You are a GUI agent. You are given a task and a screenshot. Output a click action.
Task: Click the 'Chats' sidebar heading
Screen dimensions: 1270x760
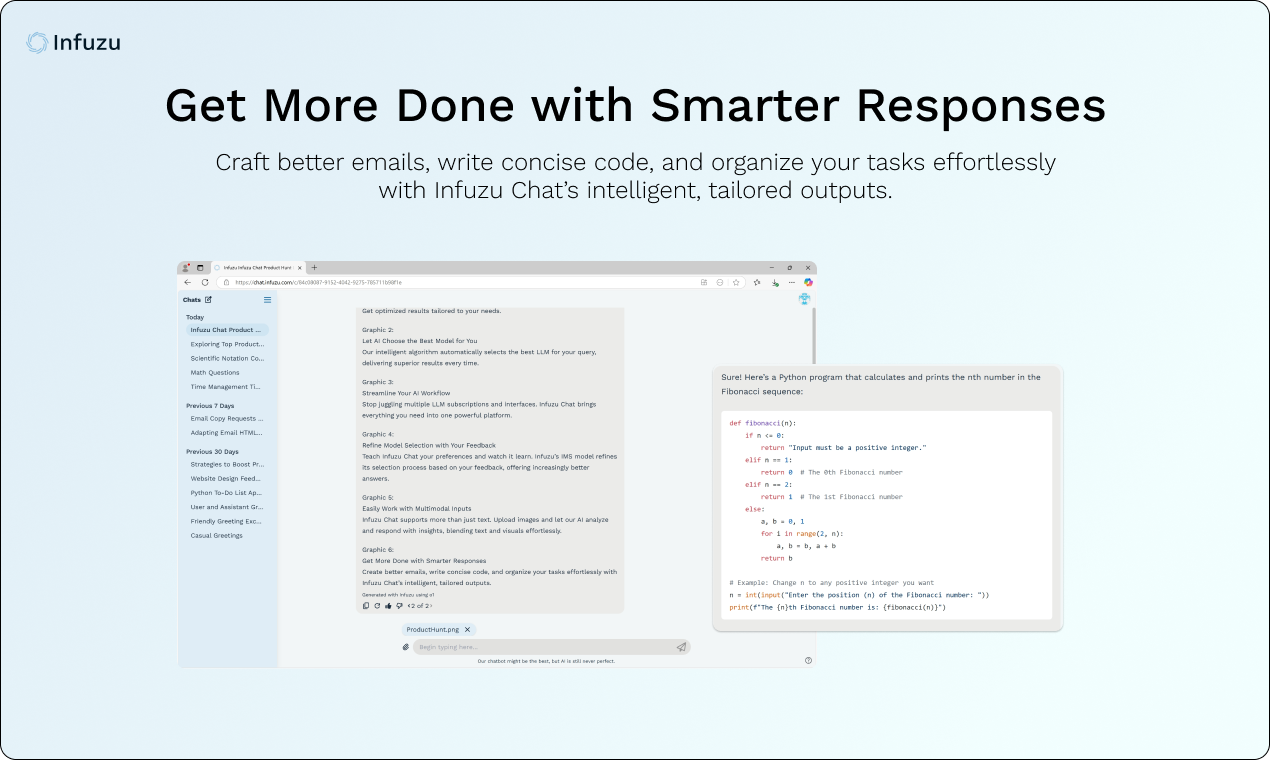192,300
